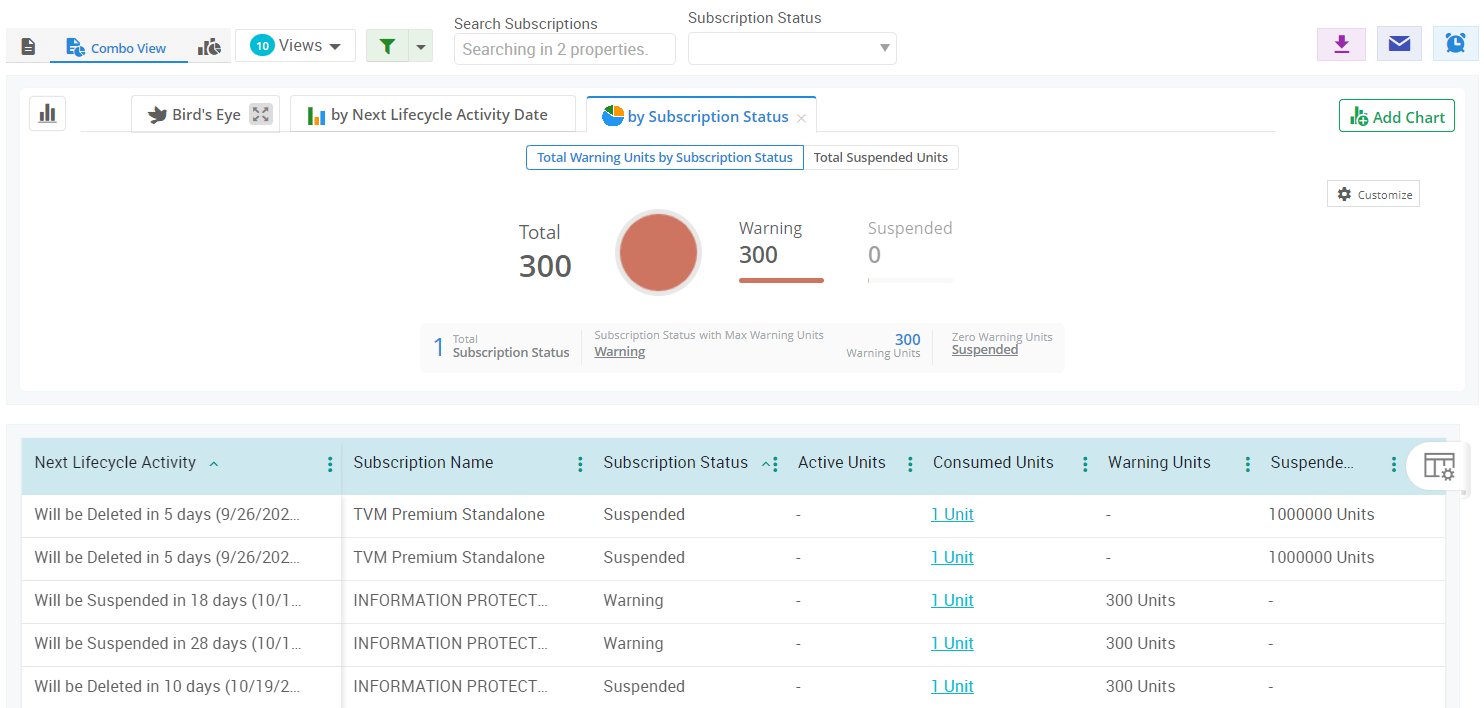Click the email subscriptions icon
Screen dimensions: 1484x708
(1399, 44)
